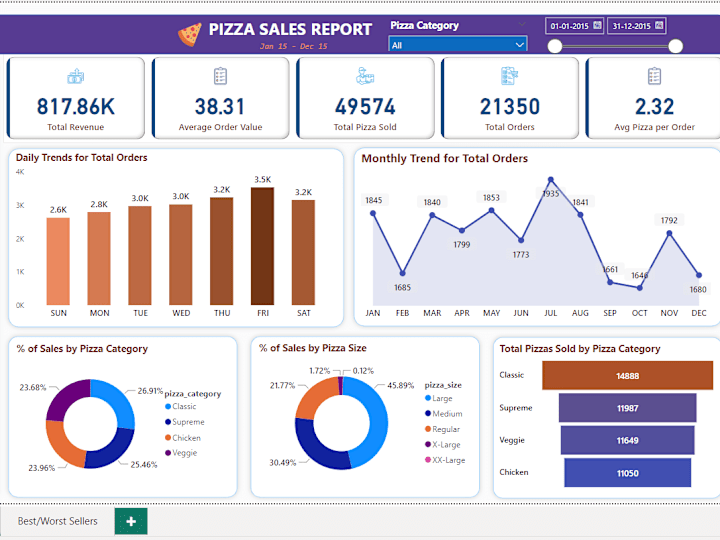Click the 817.86K Total Revenue value

tap(76, 107)
